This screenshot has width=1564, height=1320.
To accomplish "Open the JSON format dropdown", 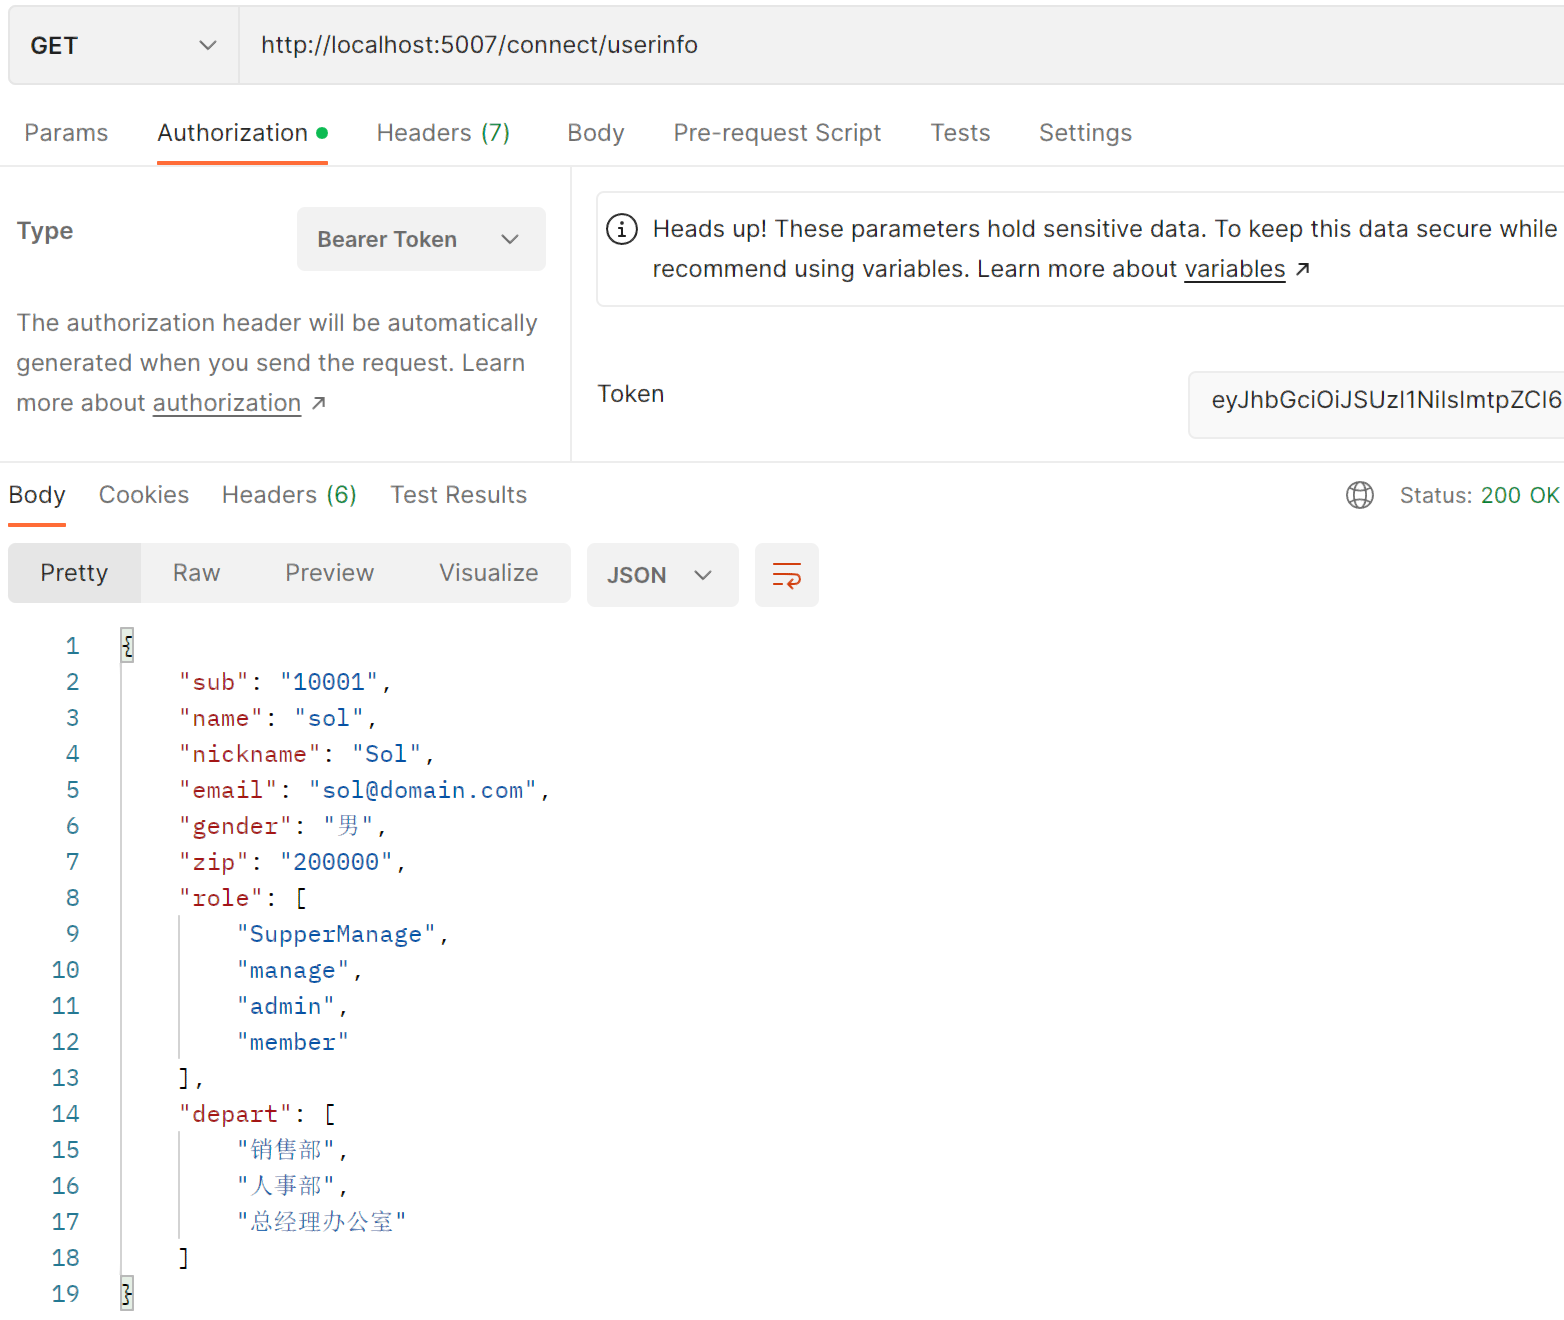I will [x=662, y=575].
